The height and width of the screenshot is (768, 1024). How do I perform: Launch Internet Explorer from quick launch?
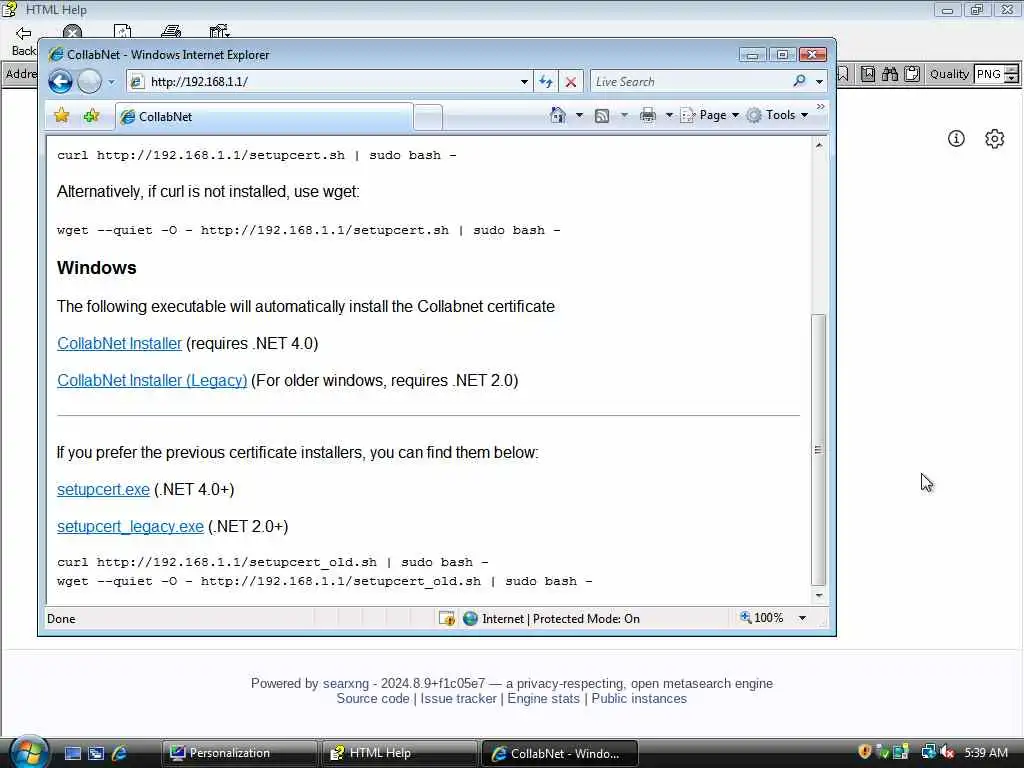pyautogui.click(x=119, y=753)
